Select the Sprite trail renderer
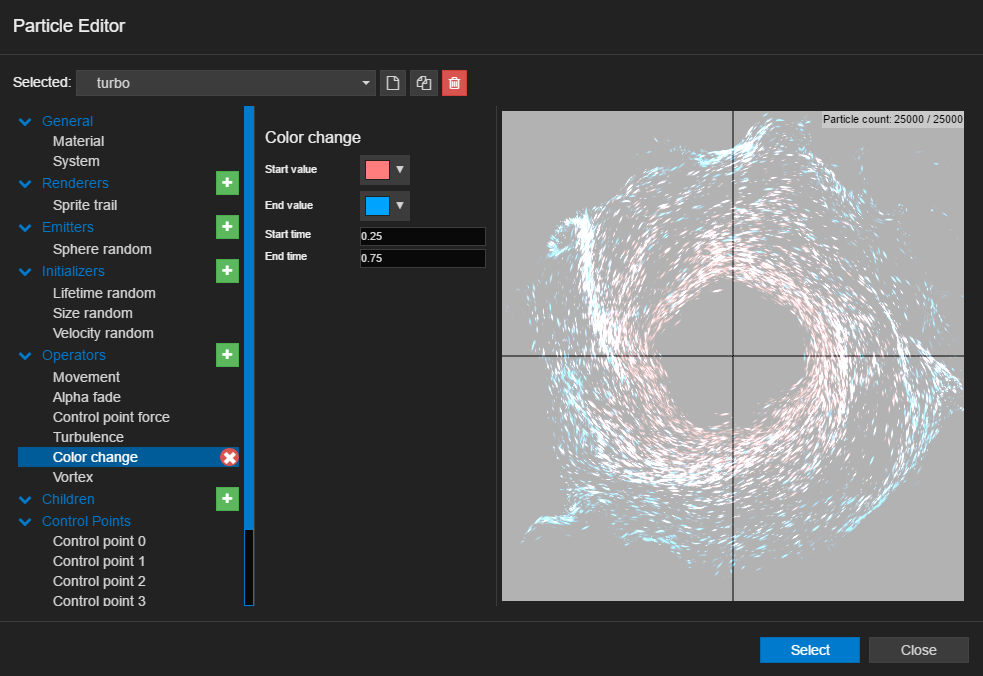This screenshot has width=983, height=676. [85, 205]
